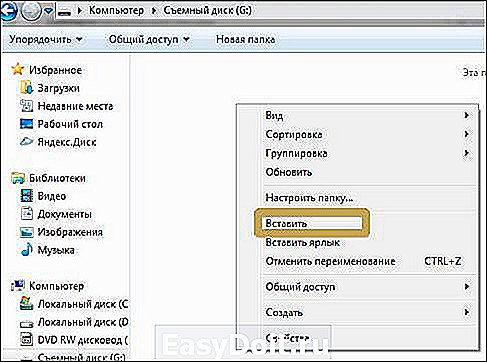This screenshot has width=487, height=362.
Task: Select Избранное in the navigation pane
Action: point(55,70)
